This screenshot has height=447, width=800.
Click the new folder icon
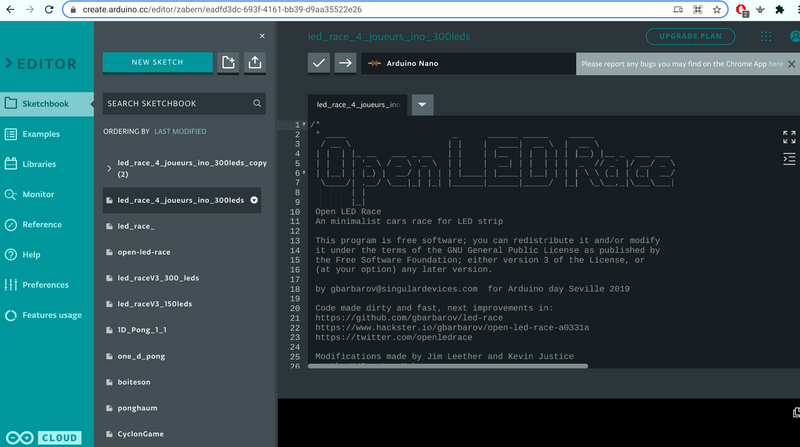click(229, 63)
